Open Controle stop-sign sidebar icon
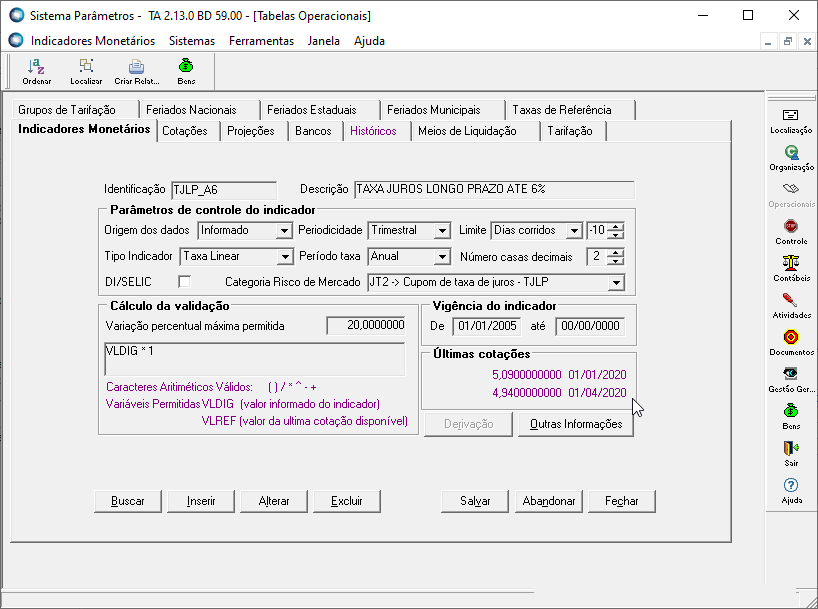The image size is (818, 609). click(x=791, y=232)
